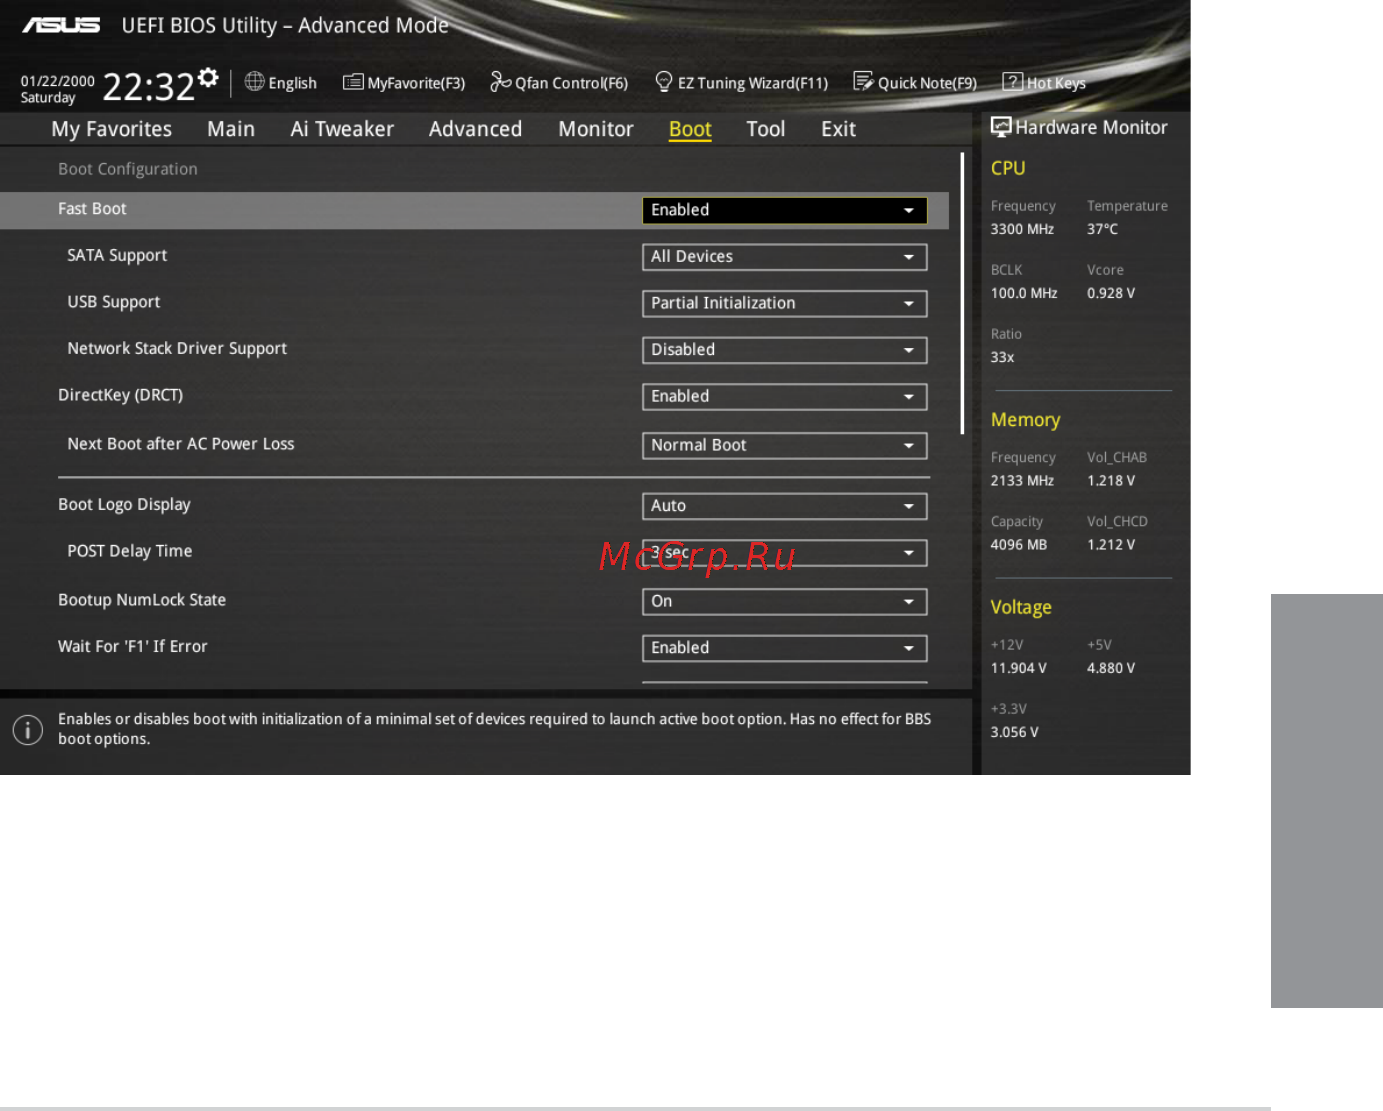Go to My Favorites tab
Viewport: 1383px width, 1111px height.
tap(111, 129)
